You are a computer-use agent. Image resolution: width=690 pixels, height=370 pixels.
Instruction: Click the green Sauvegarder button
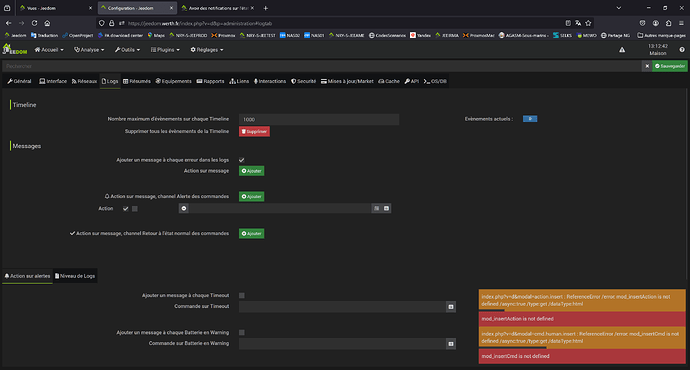[x=670, y=66]
